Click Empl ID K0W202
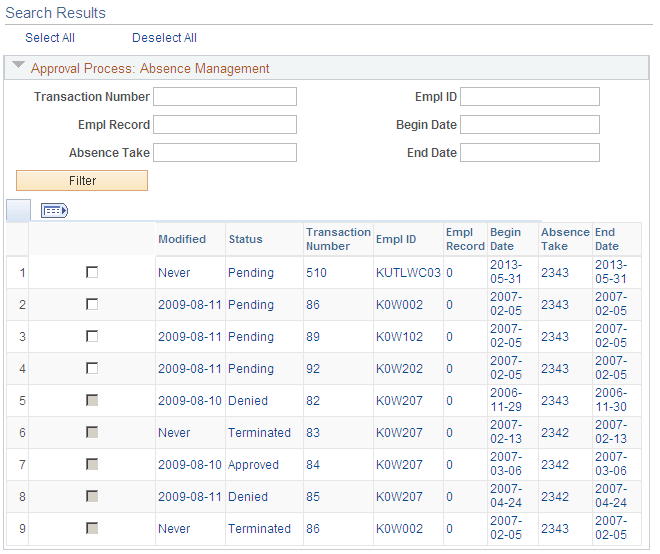The width and height of the screenshot is (660, 554). (399, 368)
